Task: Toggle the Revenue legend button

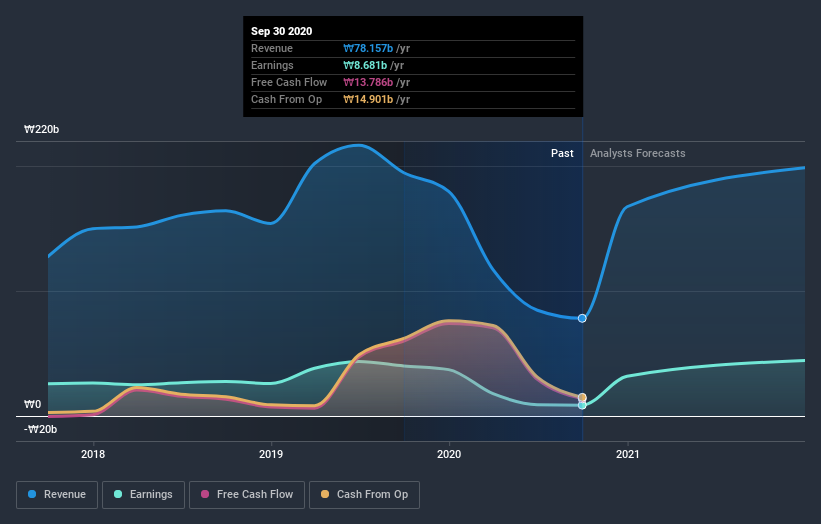Action: [x=57, y=495]
